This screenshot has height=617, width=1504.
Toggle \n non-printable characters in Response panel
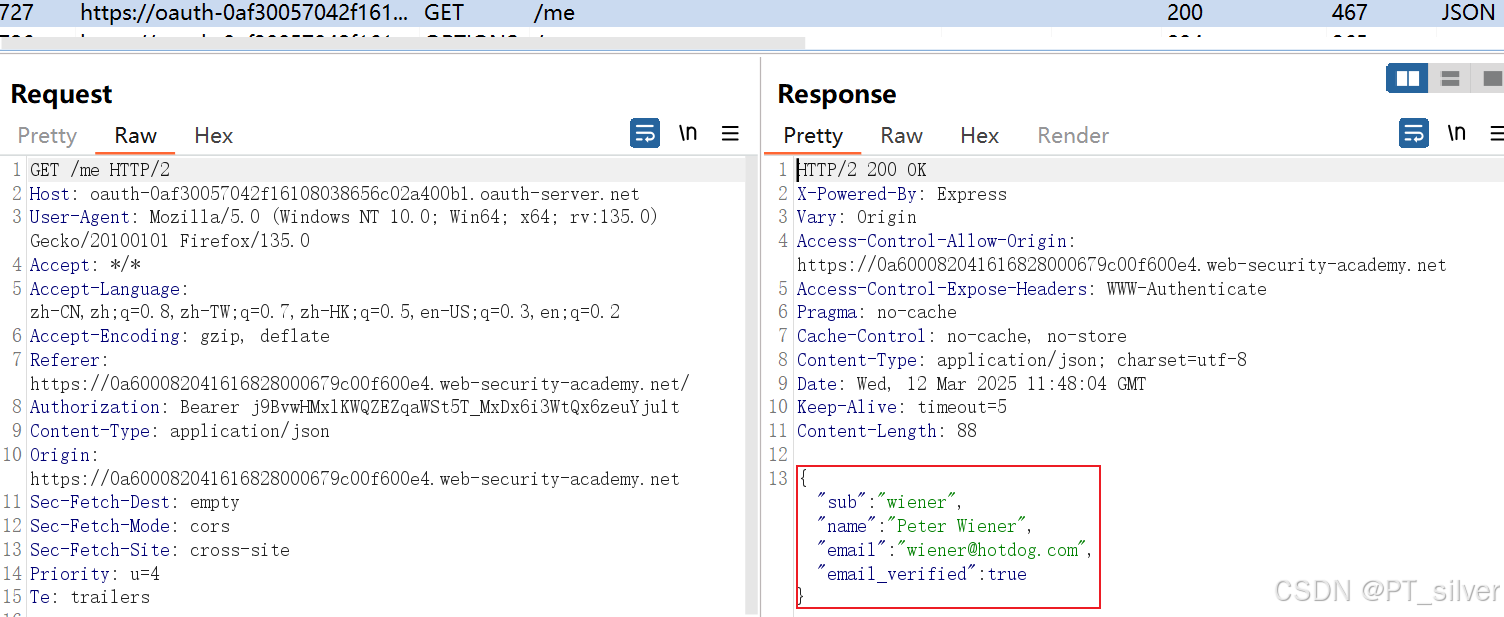tap(1457, 133)
